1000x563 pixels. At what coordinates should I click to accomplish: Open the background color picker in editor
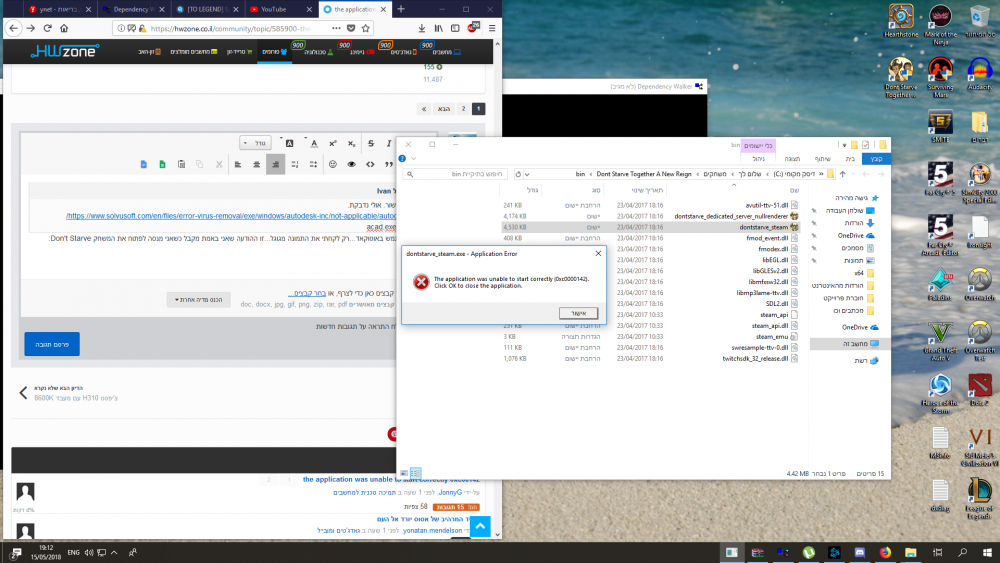click(x=288, y=143)
